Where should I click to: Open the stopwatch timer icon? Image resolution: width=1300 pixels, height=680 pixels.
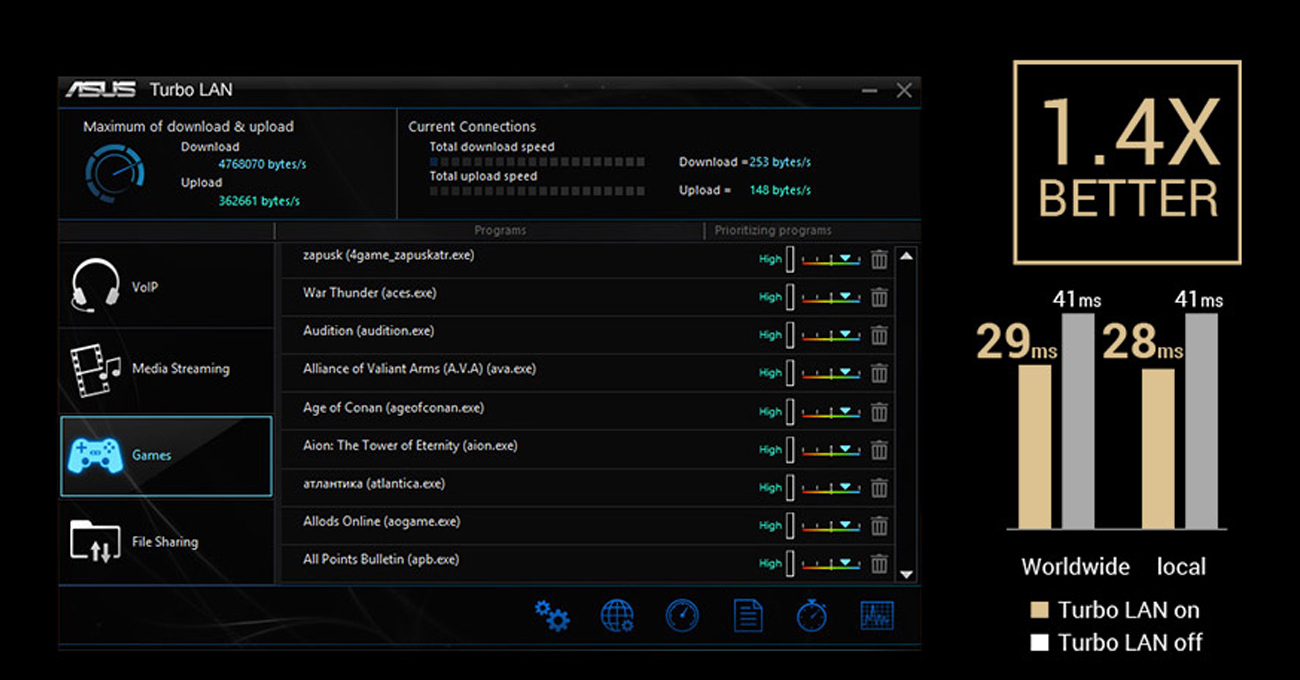tap(812, 616)
